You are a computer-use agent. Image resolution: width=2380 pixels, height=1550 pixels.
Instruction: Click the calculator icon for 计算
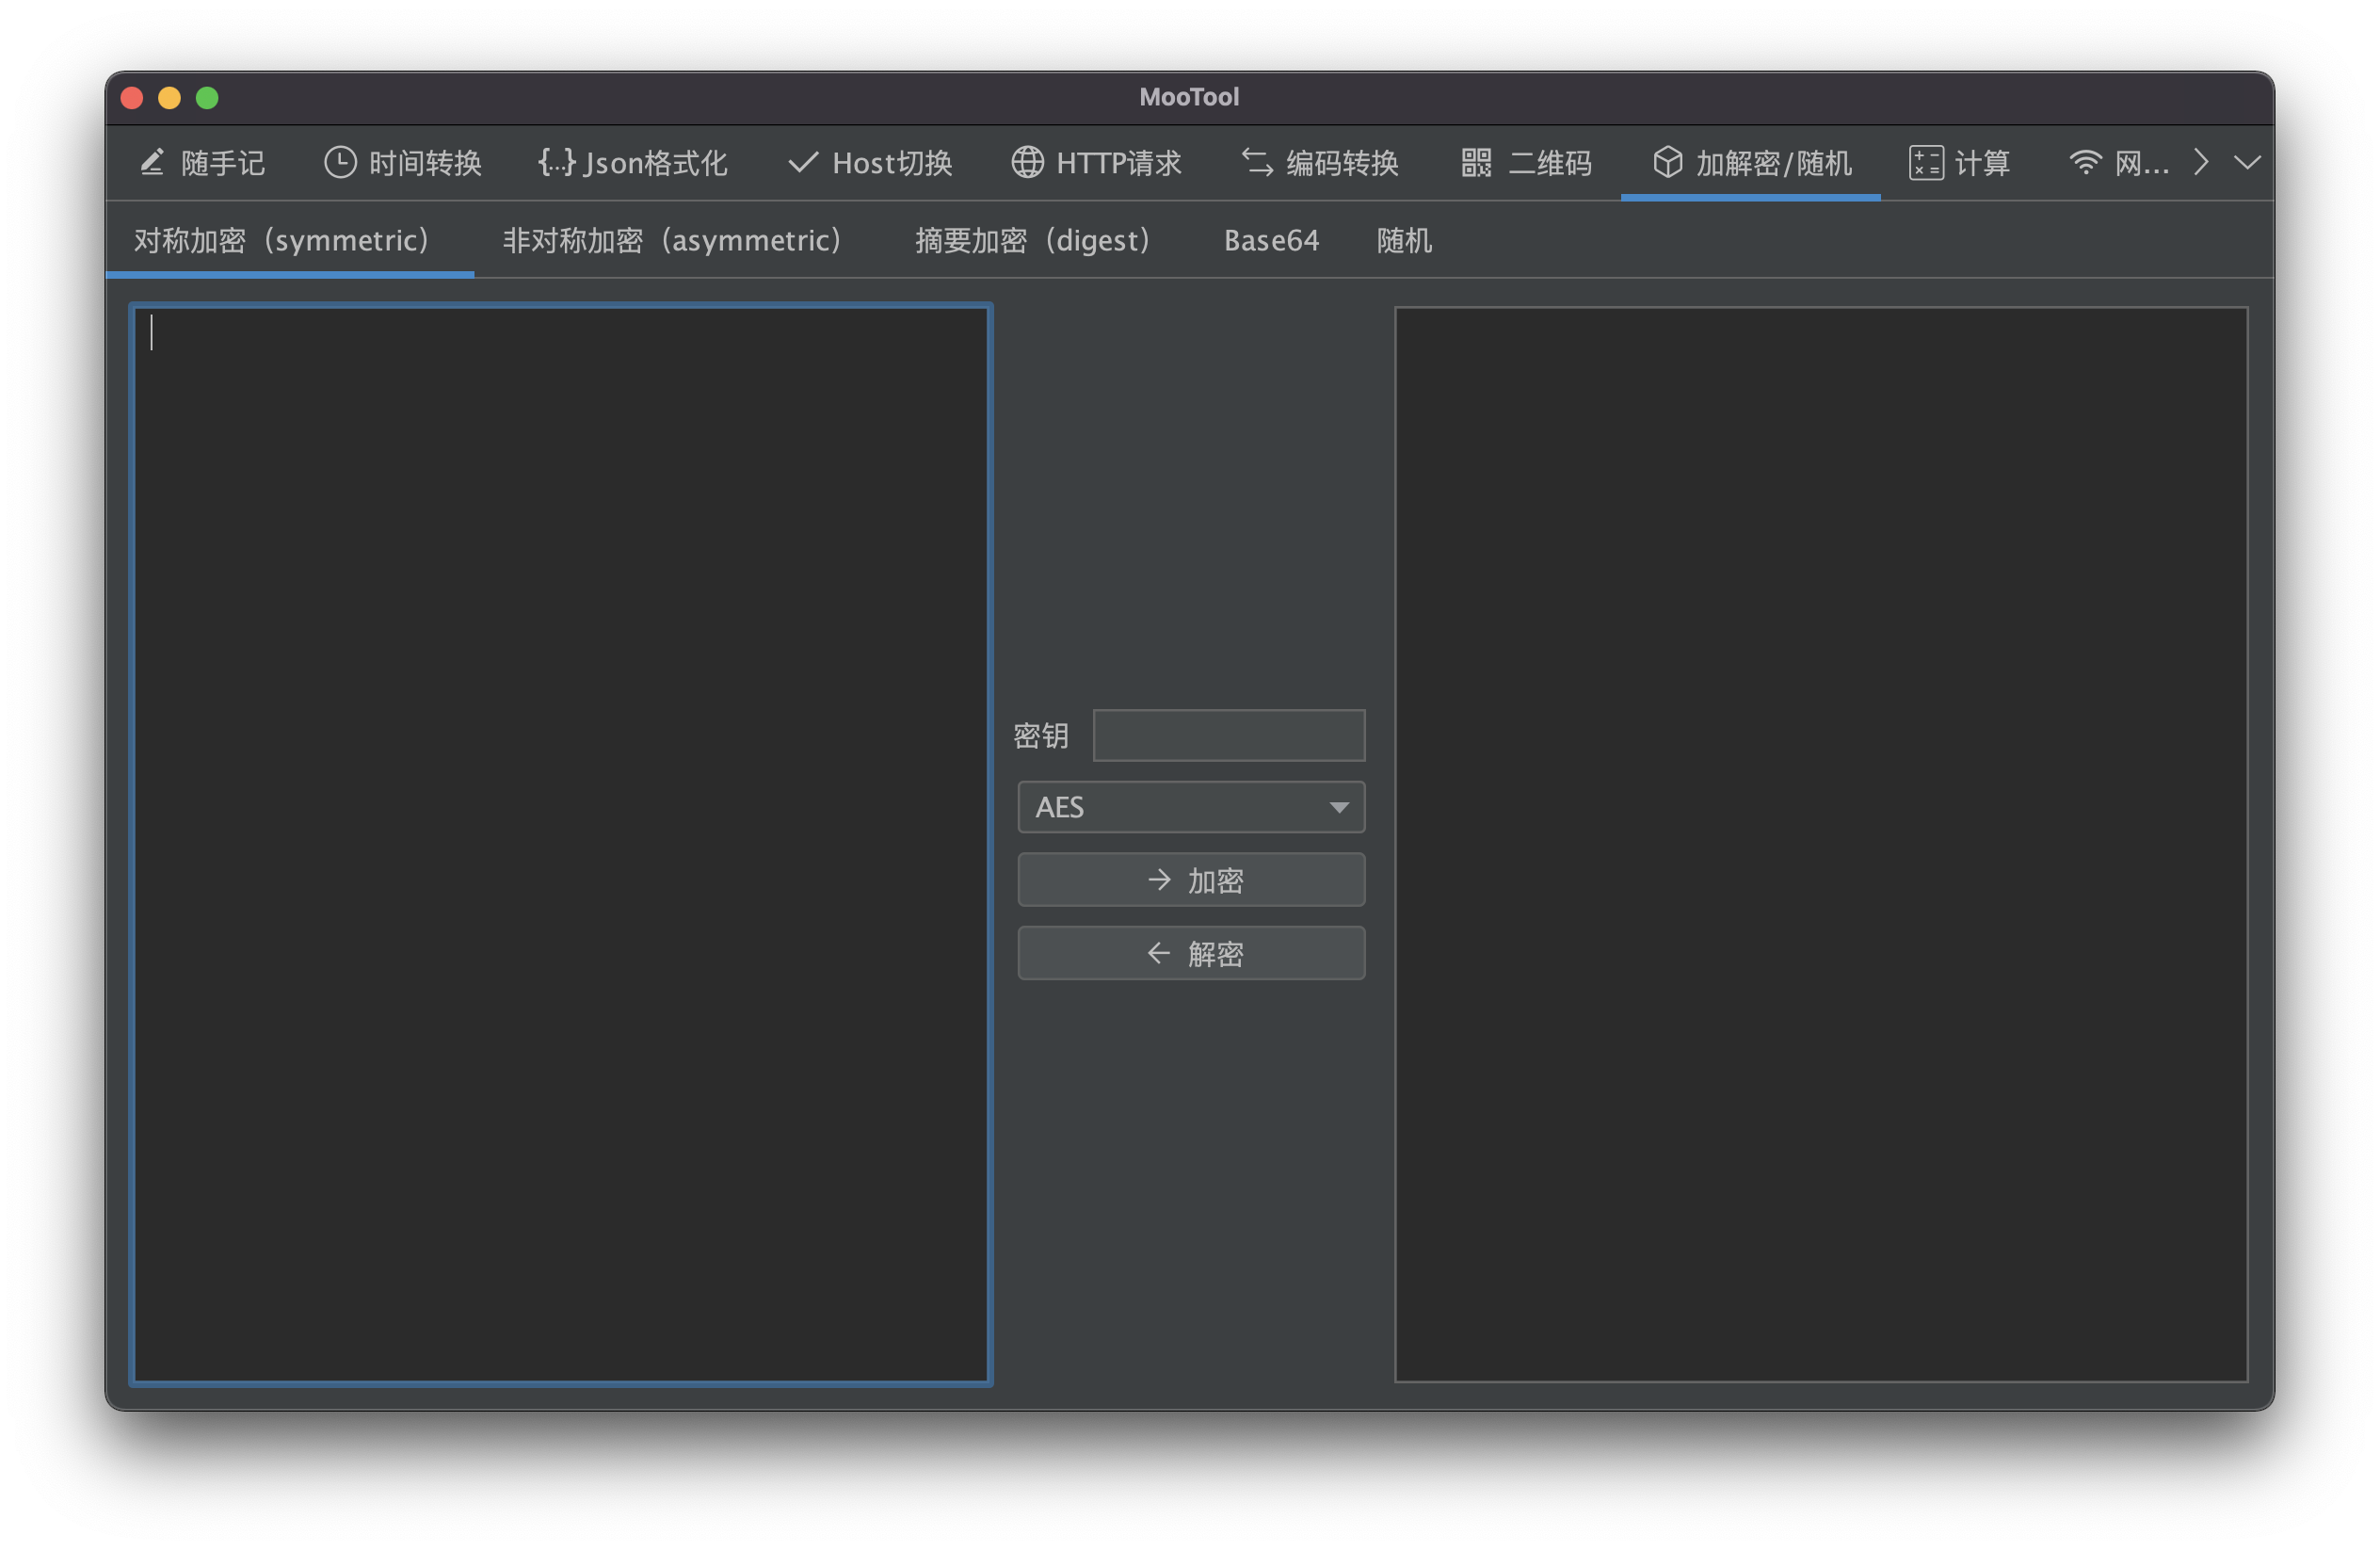[1926, 162]
